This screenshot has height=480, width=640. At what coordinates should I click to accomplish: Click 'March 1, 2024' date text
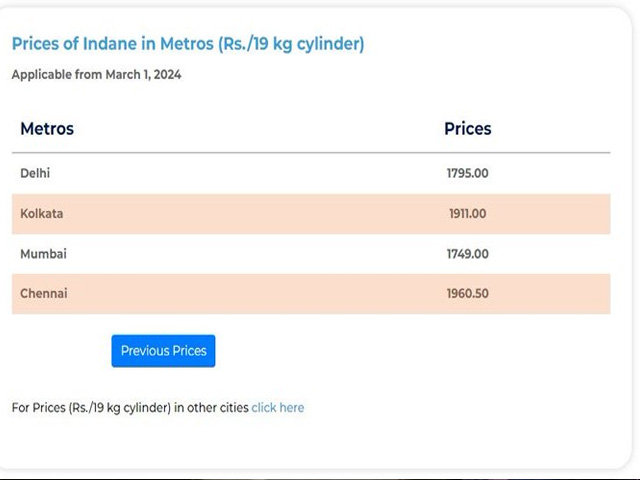[x=143, y=75]
